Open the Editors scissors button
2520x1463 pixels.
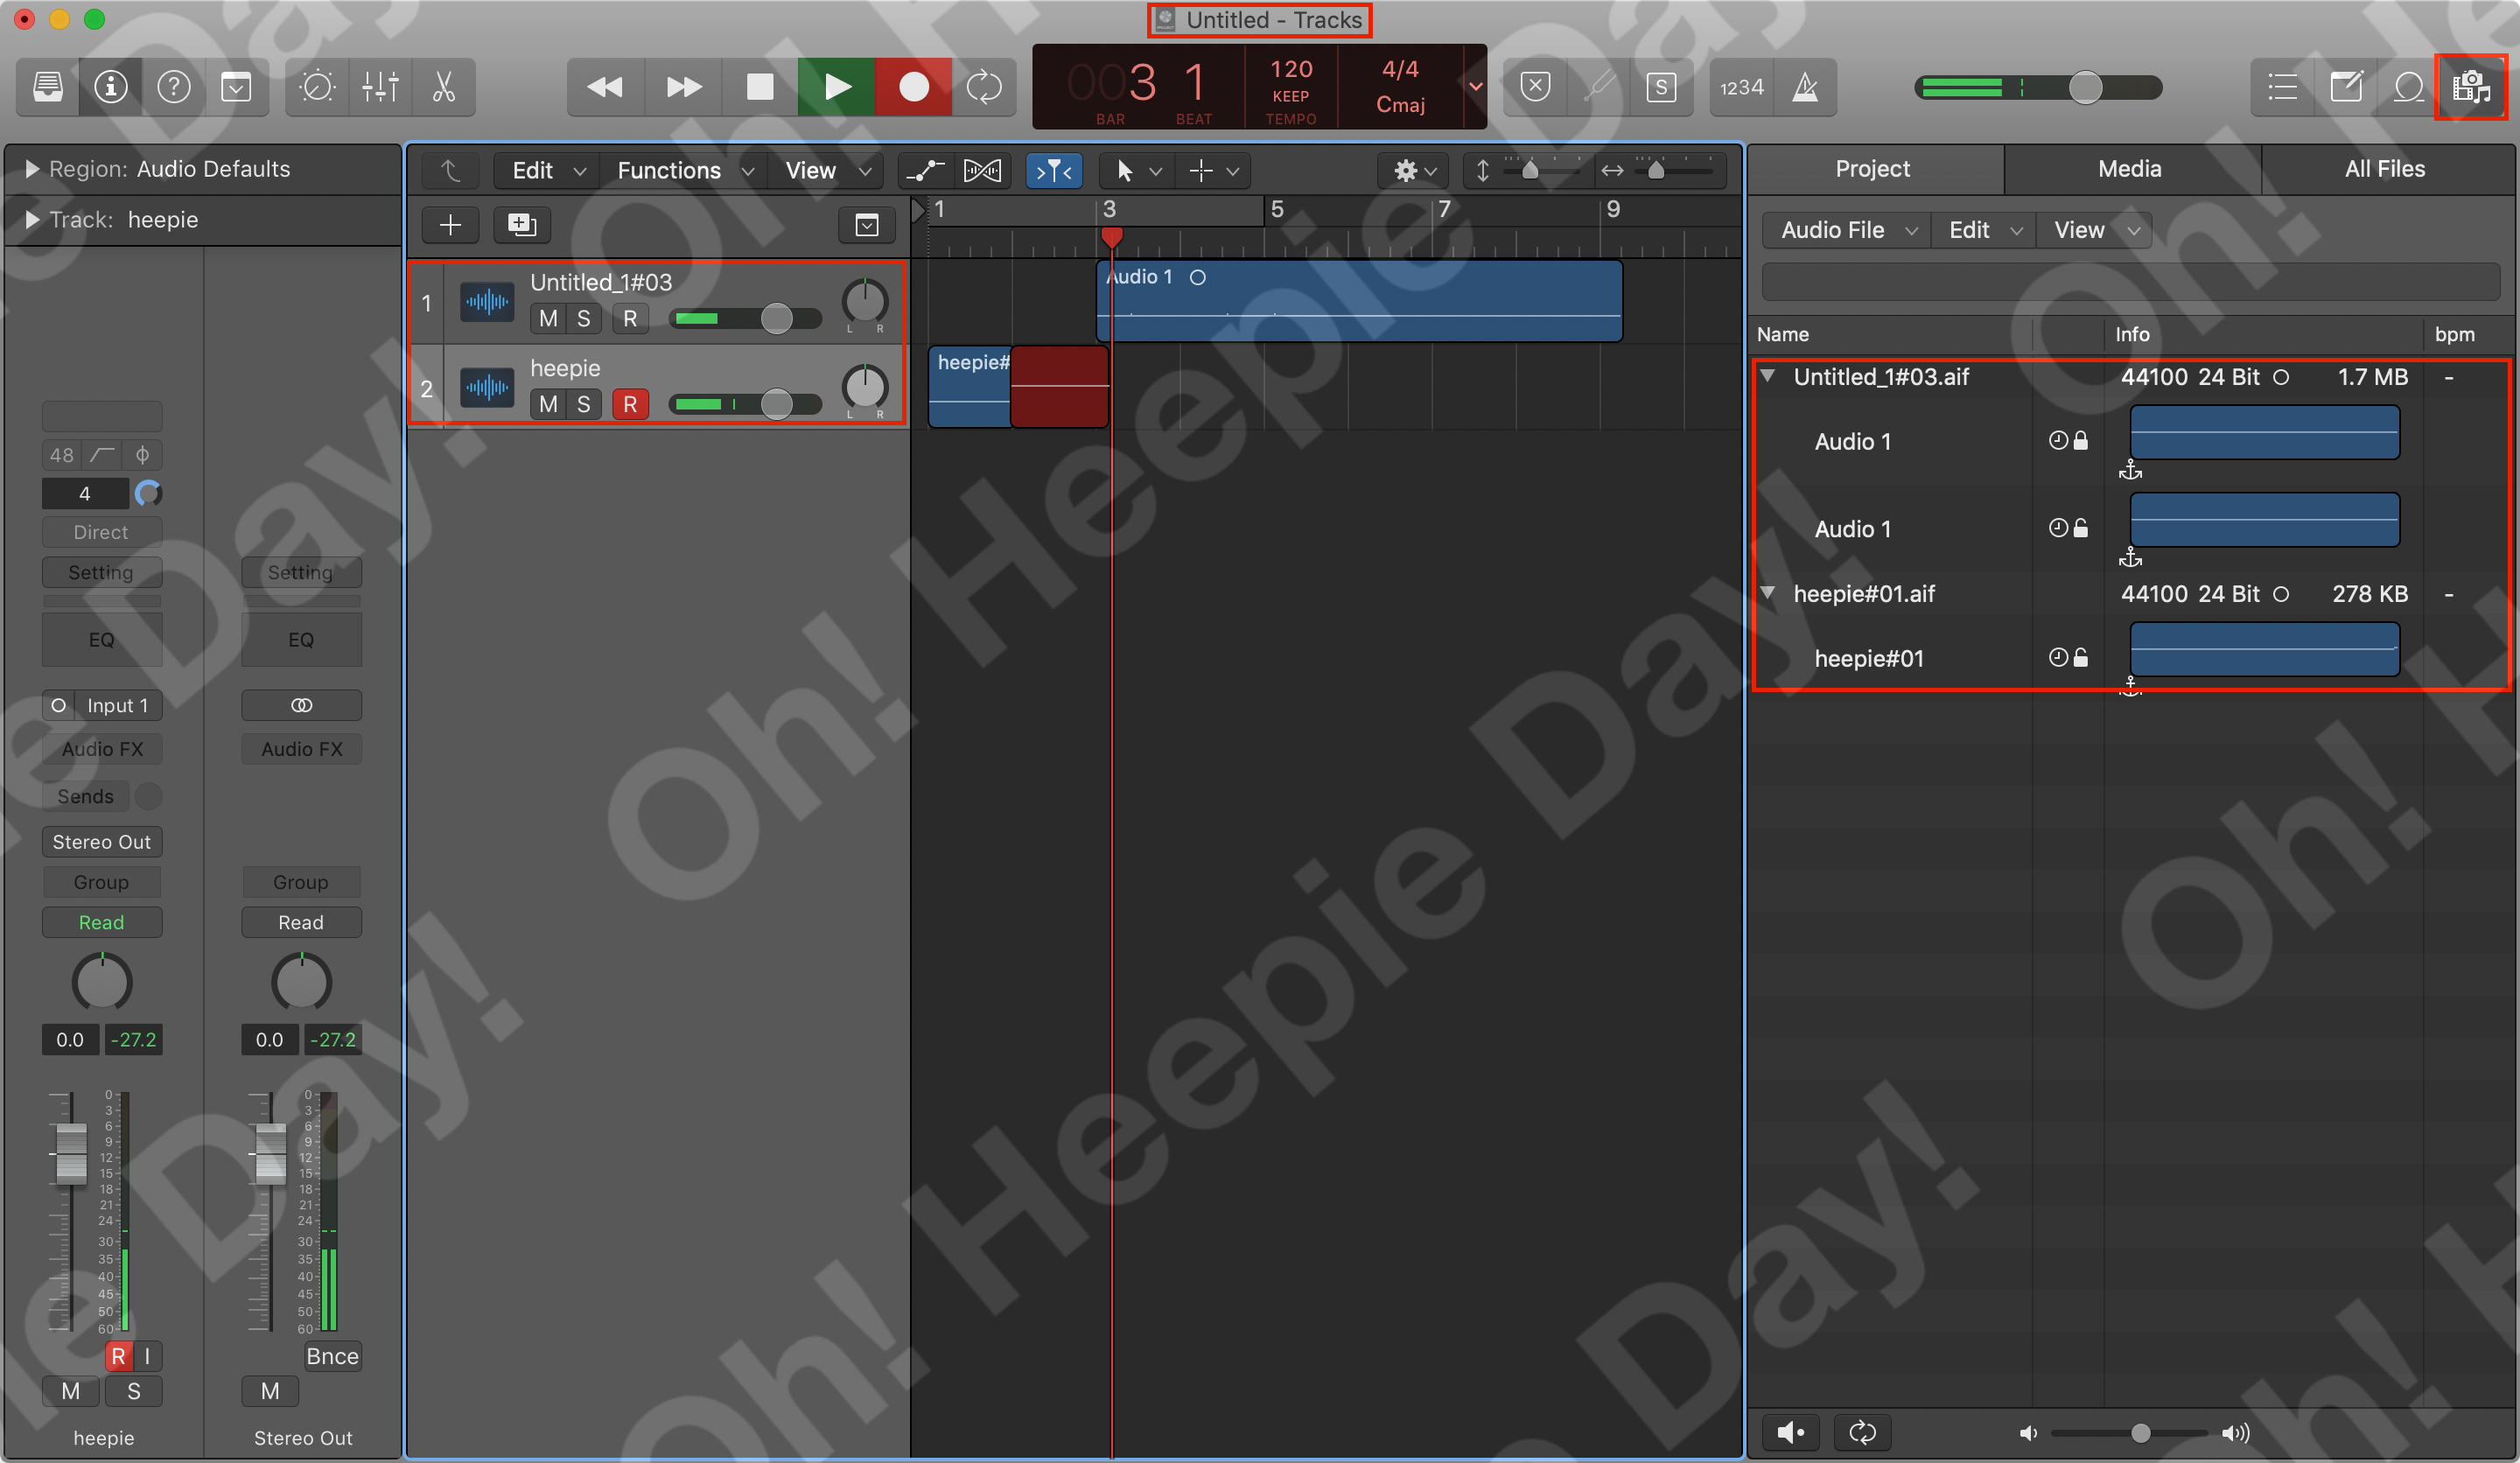tap(443, 88)
